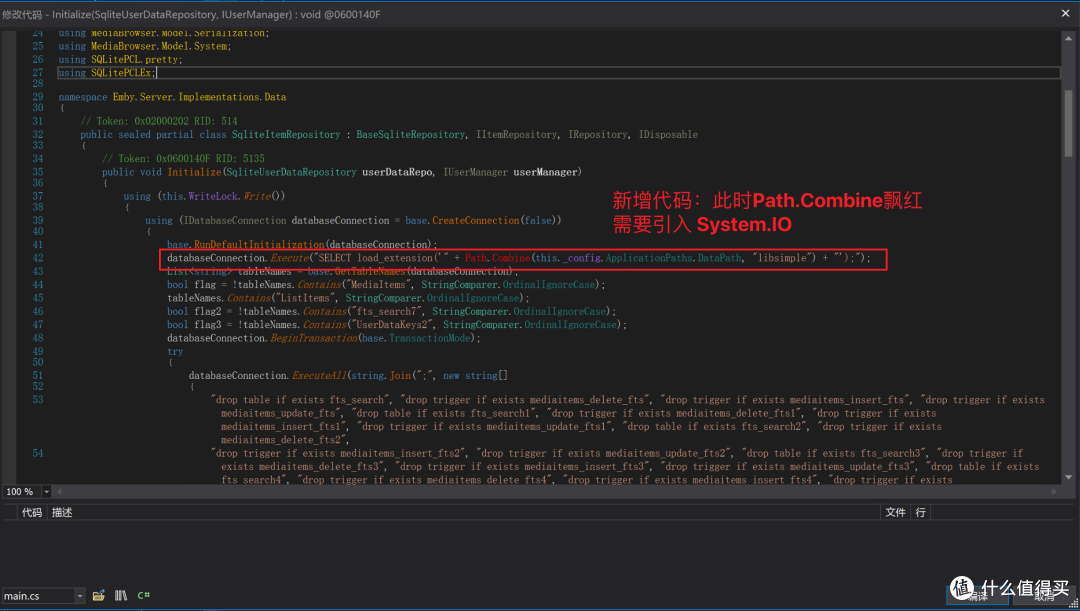Viewport: 1080px width, 611px height.
Task: Place cursor at end of using SQLitePCLEx line
Action: 156,73
